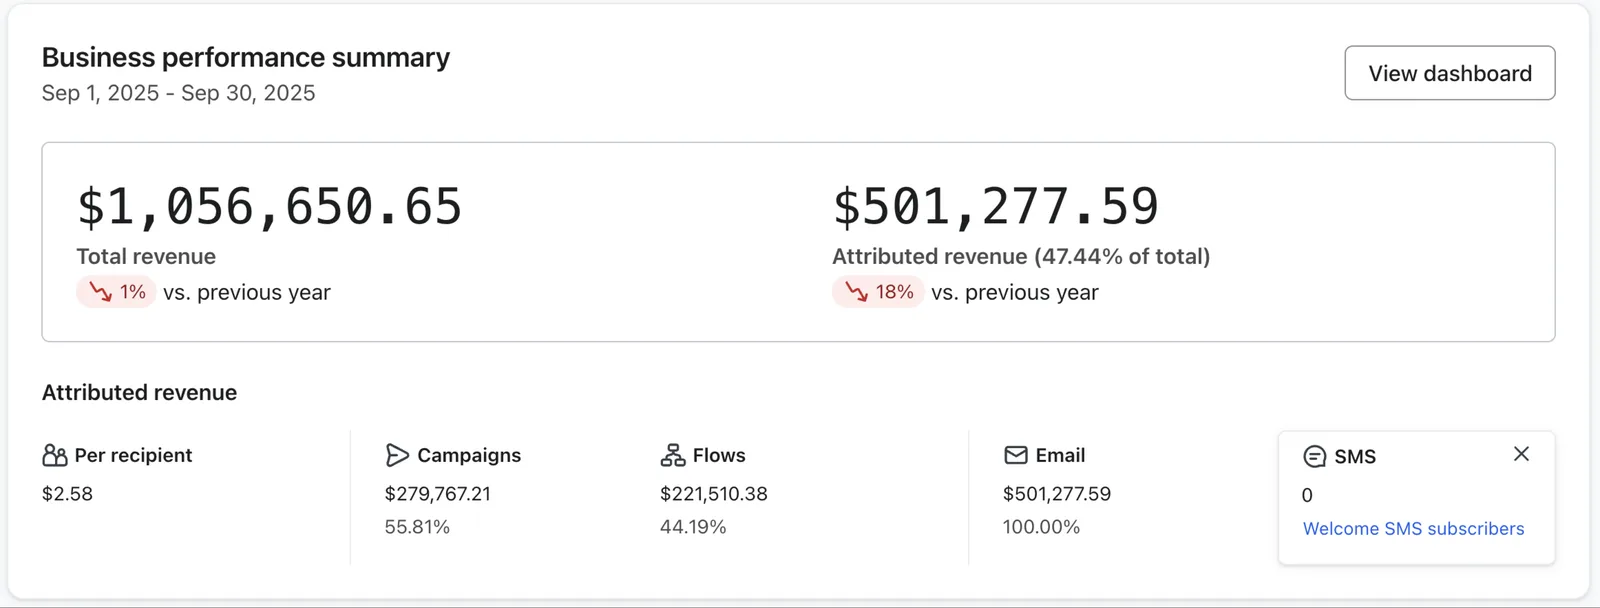Click the $279,767.21 campaigns value
This screenshot has height=608, width=1600.
pos(438,494)
